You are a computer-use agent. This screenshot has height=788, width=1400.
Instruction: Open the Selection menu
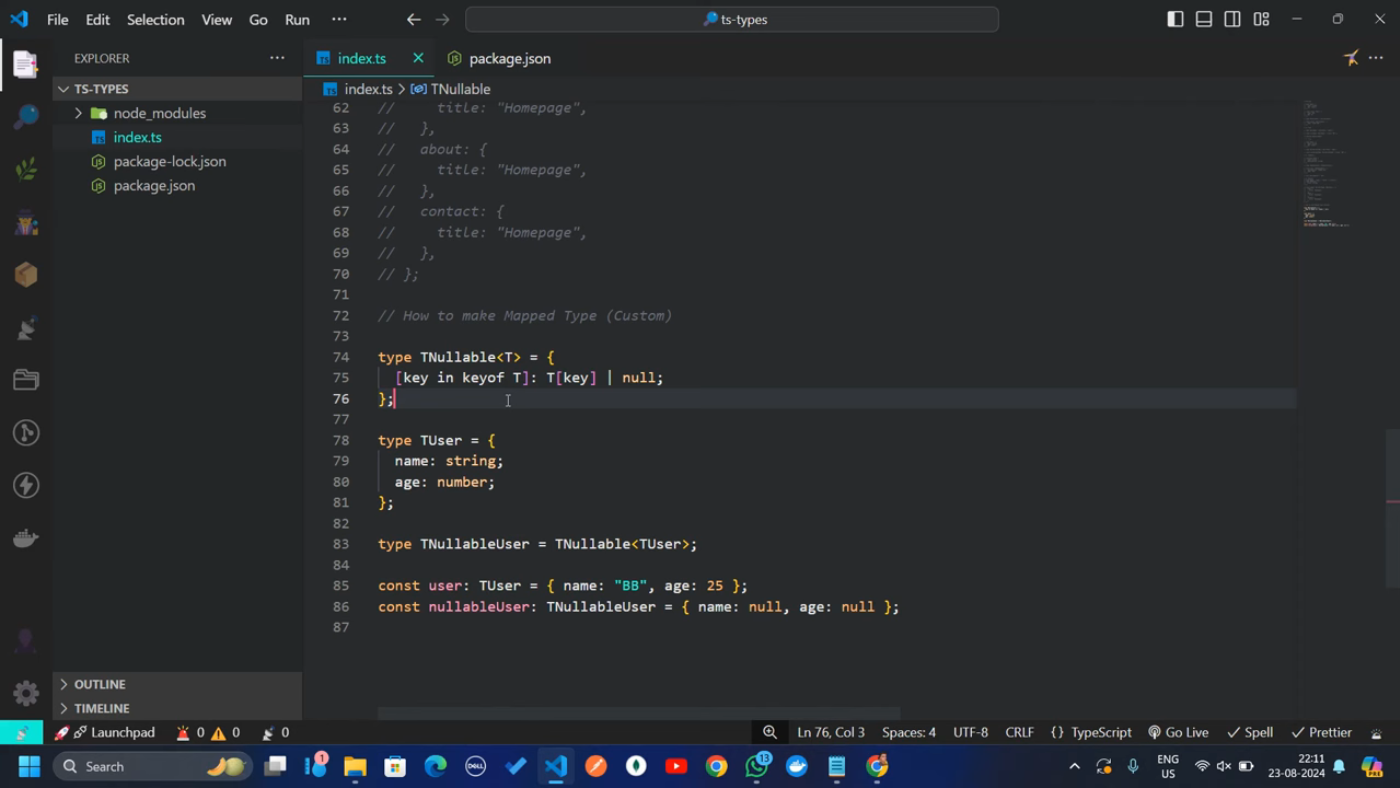tap(155, 19)
